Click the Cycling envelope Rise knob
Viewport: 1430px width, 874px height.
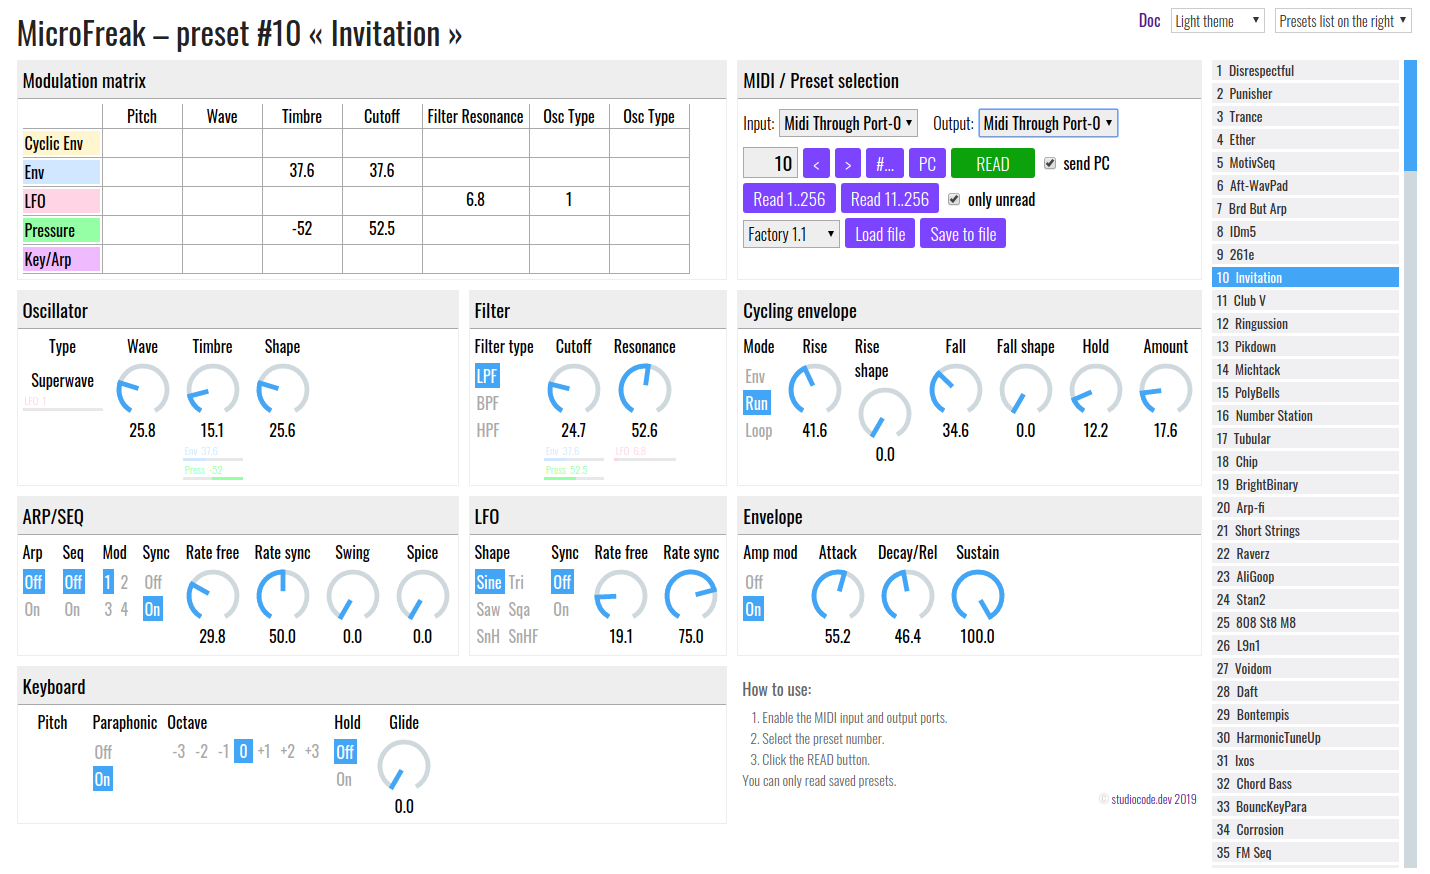click(815, 390)
